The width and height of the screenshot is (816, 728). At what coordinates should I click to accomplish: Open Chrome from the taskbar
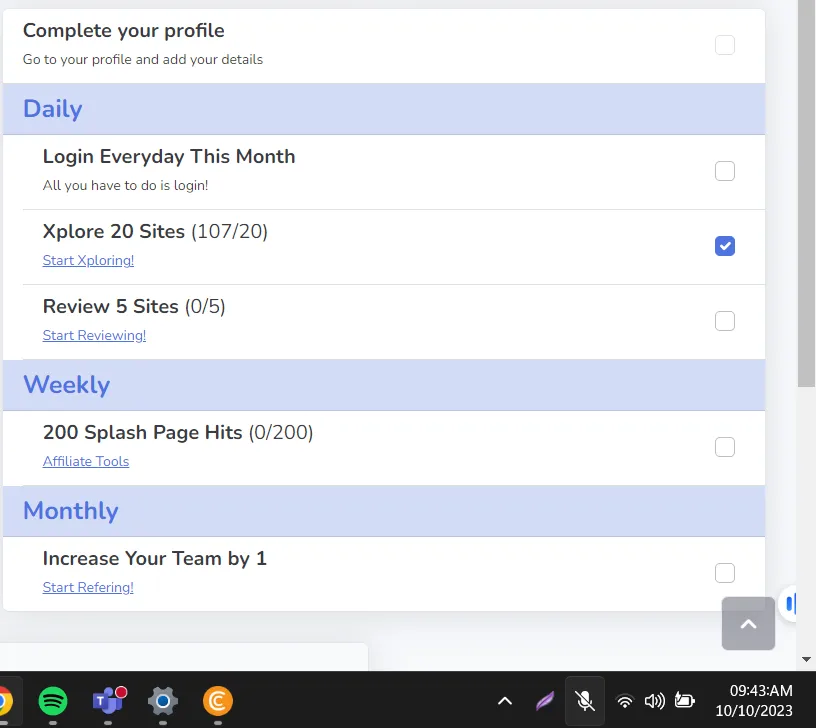click(x=5, y=701)
